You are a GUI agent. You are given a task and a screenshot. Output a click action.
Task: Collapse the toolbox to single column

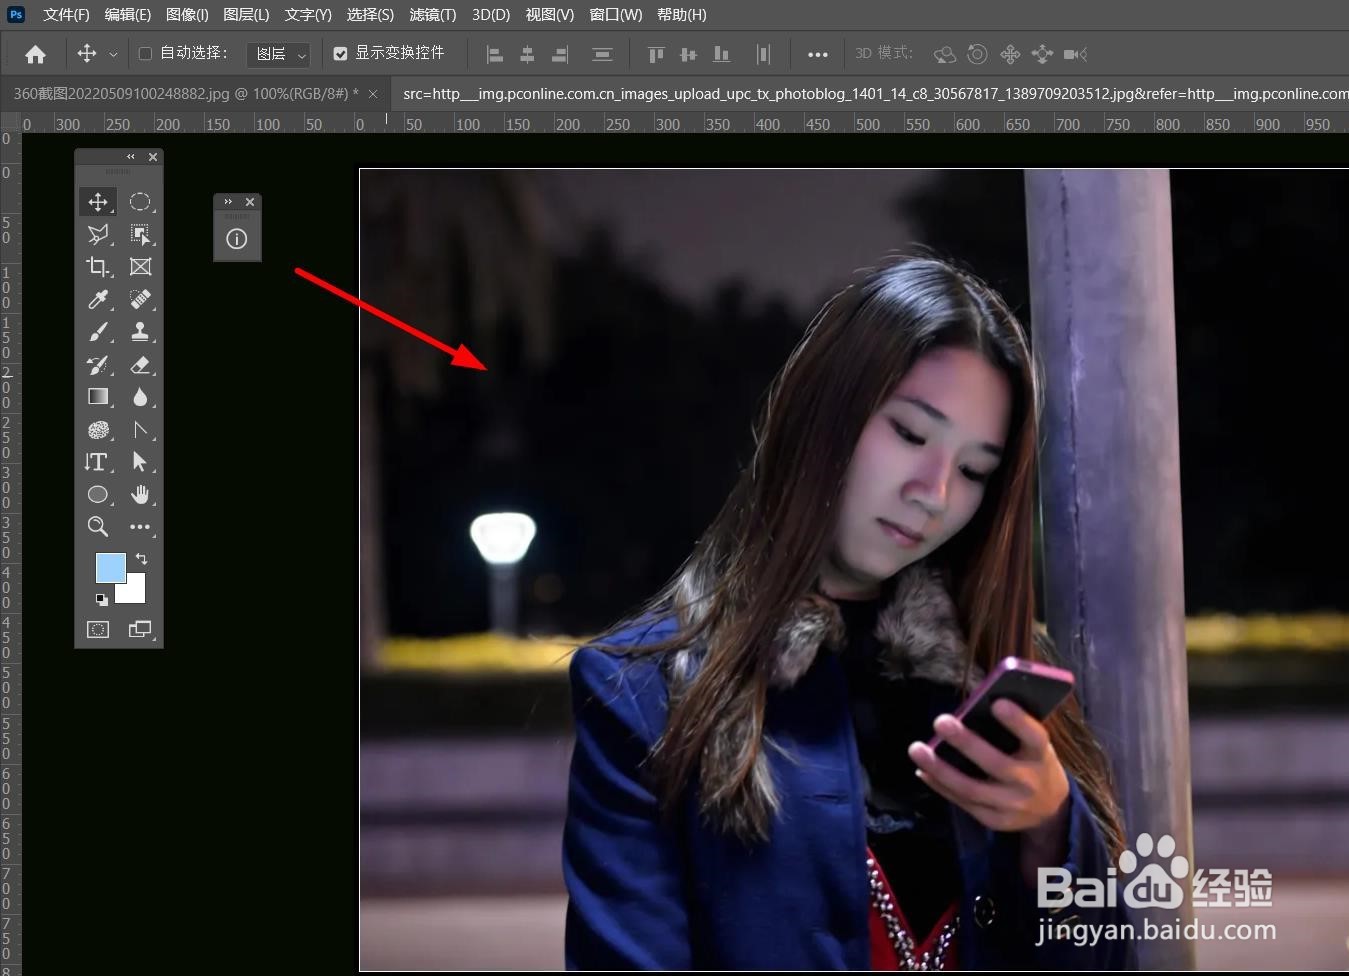click(131, 157)
